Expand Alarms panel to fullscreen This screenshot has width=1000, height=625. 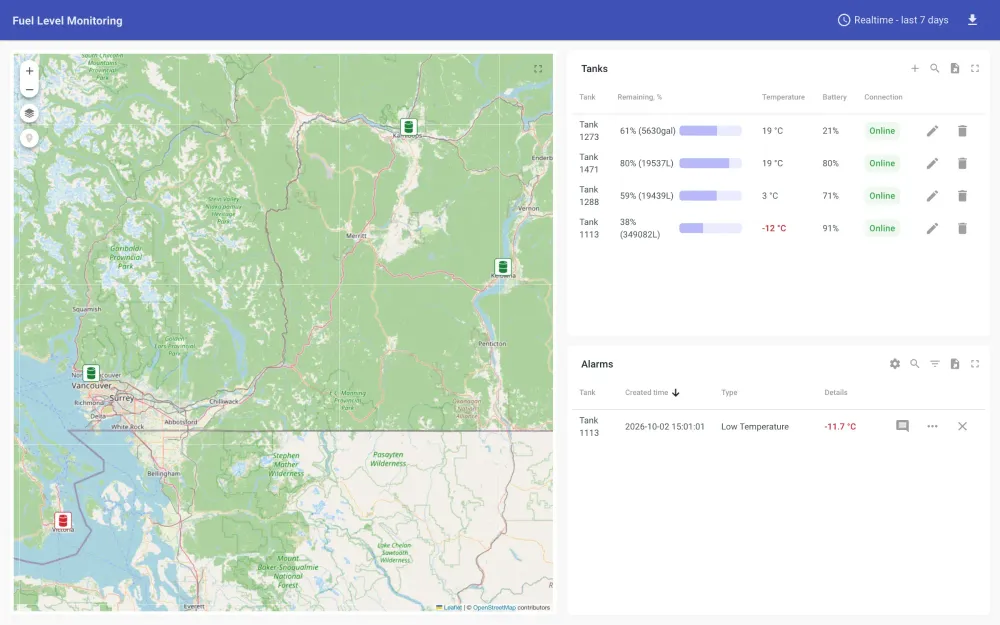pos(974,364)
